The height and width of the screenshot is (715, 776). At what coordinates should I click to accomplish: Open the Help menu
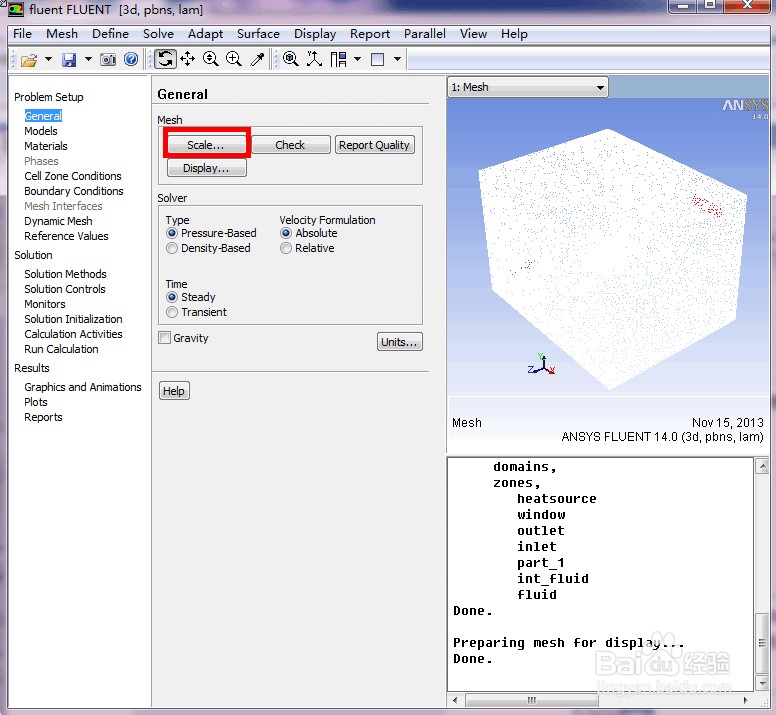click(x=514, y=34)
